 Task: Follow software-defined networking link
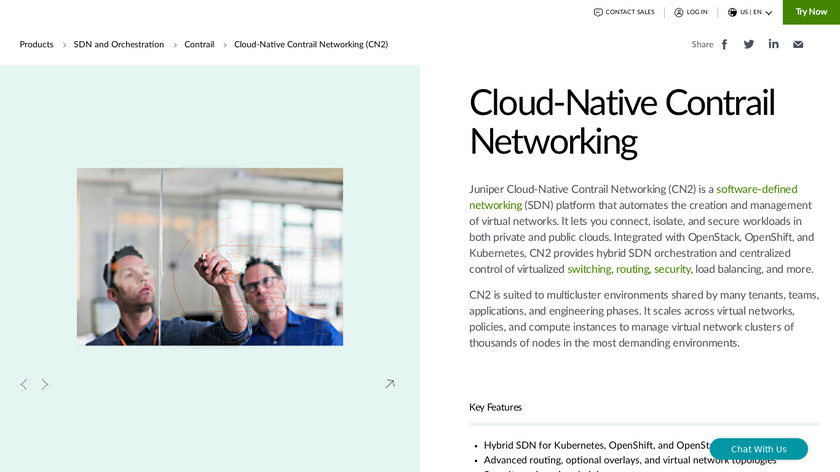click(x=756, y=189)
